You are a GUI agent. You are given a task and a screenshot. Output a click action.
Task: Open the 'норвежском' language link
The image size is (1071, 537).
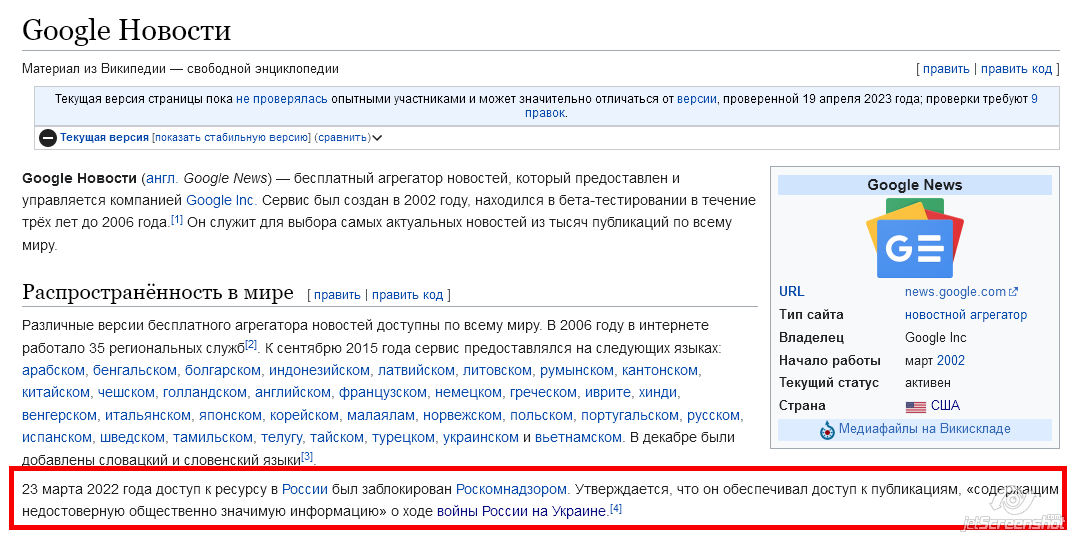(x=462, y=415)
